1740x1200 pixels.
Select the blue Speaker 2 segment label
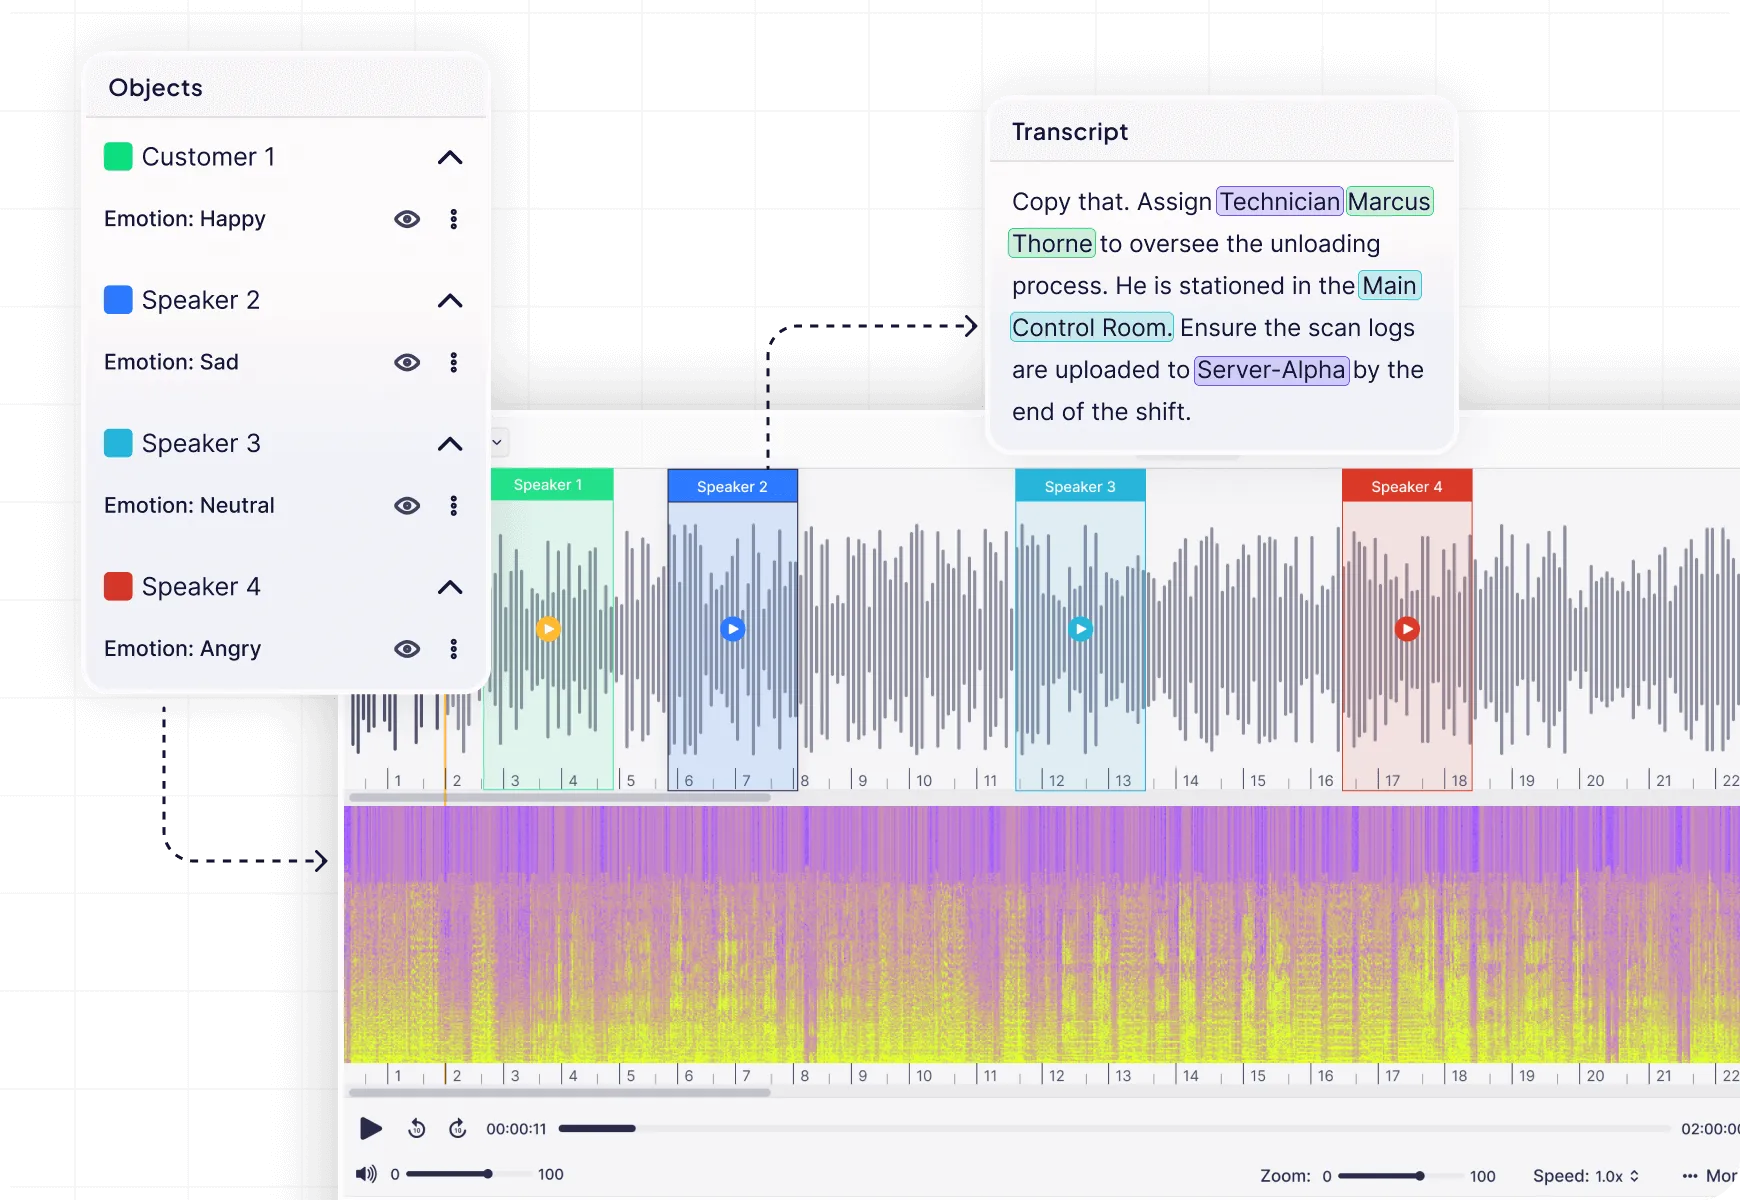click(733, 486)
